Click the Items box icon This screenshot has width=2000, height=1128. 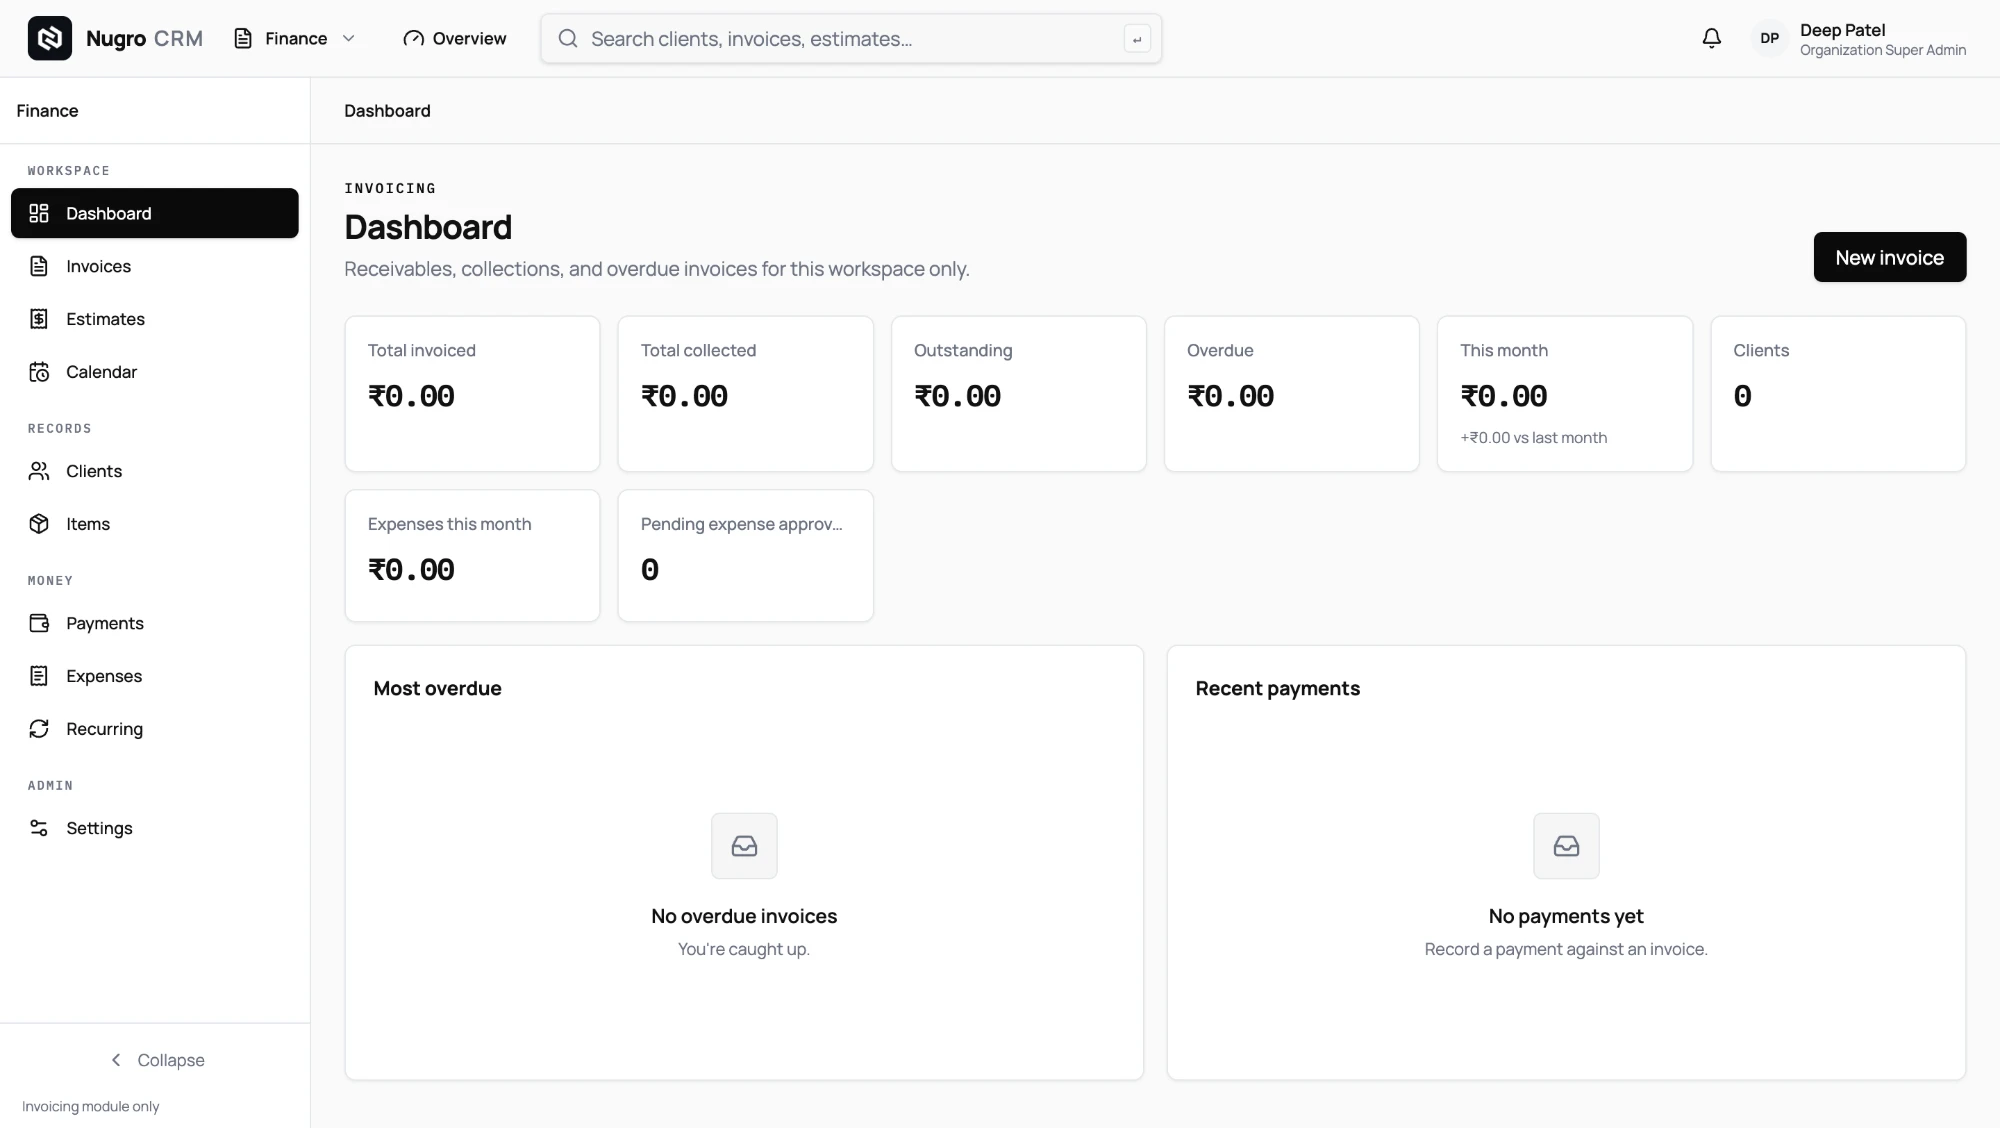(39, 524)
